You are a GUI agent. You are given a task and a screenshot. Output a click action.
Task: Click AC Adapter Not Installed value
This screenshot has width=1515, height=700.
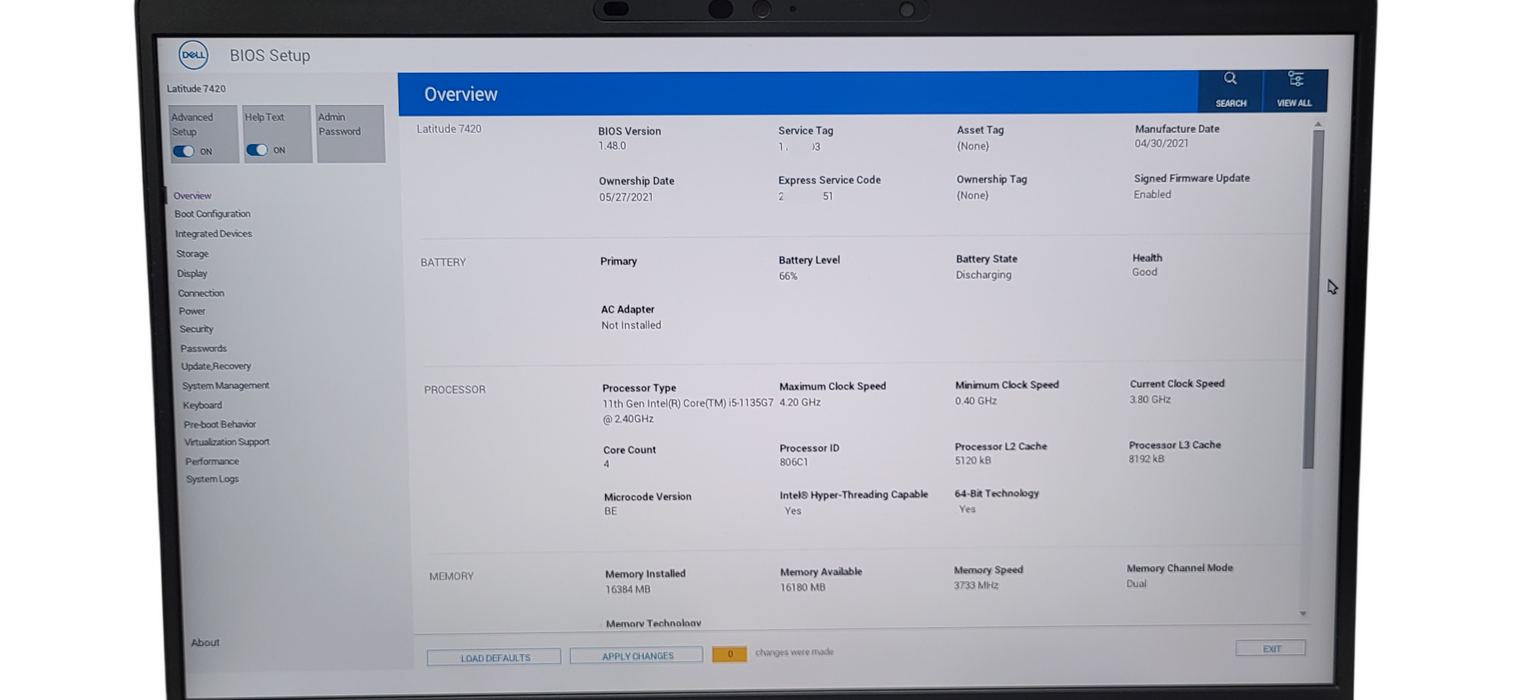(x=631, y=325)
